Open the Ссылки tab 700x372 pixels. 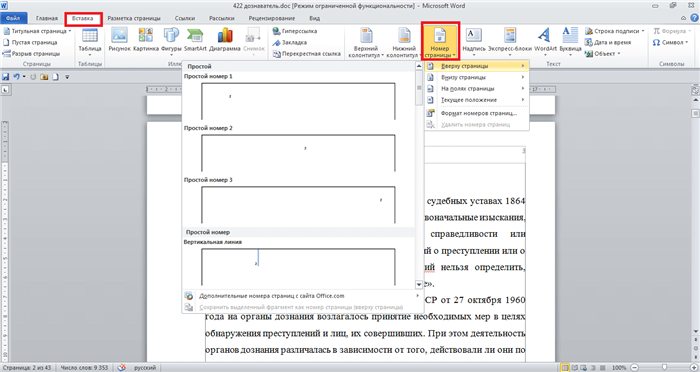coord(185,18)
